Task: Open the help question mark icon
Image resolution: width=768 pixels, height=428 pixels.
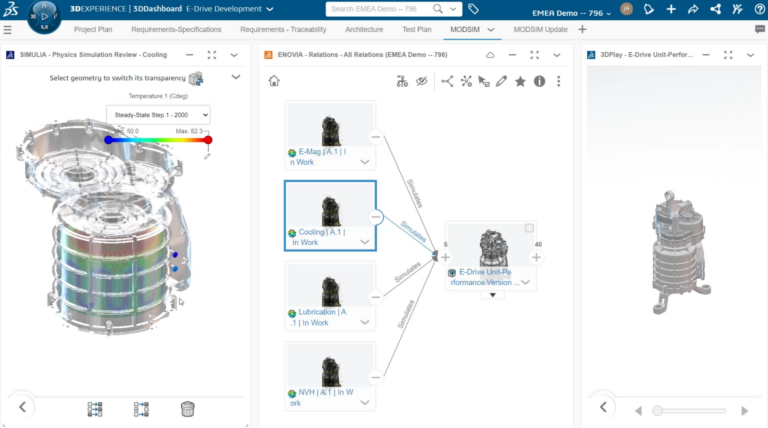Action: pyautogui.click(x=760, y=9)
